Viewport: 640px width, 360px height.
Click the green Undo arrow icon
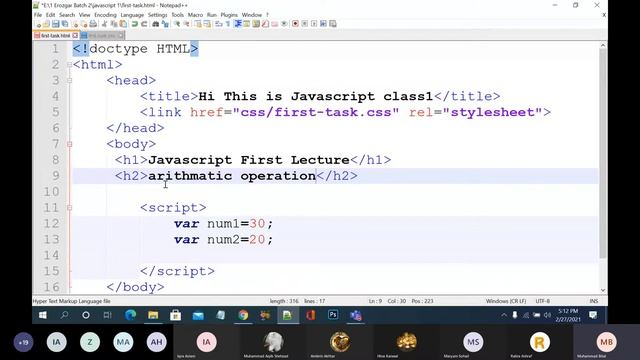coord(134,24)
